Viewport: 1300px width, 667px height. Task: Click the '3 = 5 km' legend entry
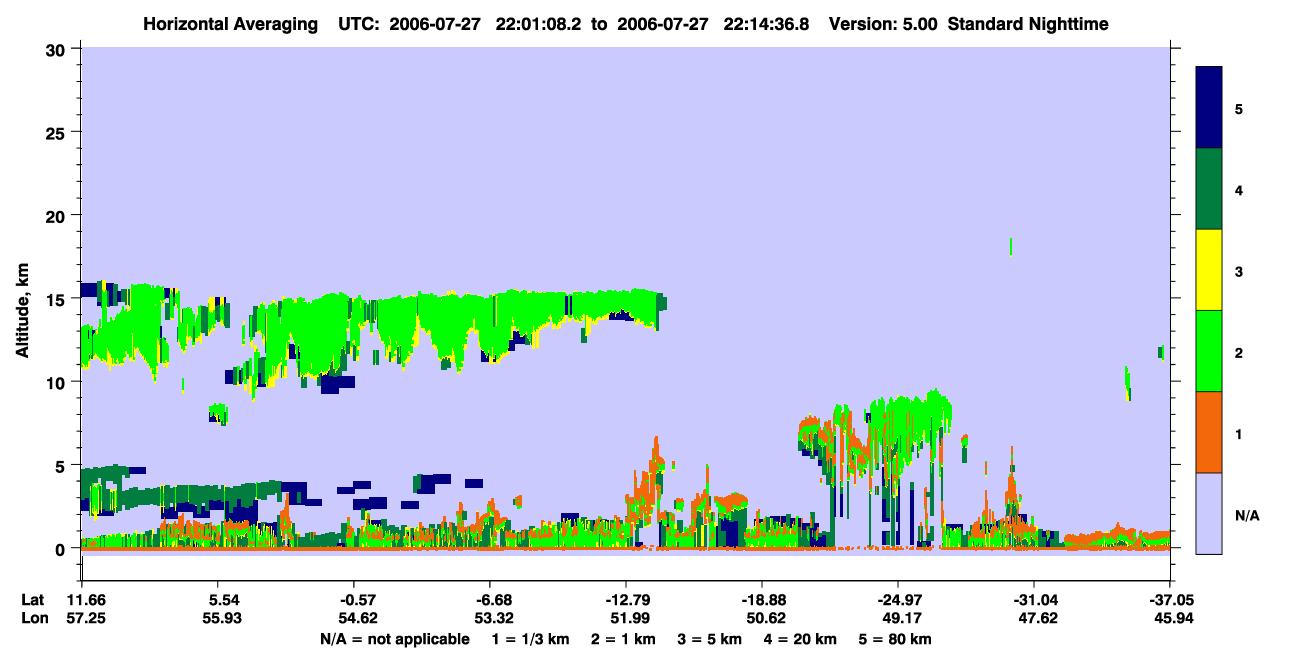point(712,639)
